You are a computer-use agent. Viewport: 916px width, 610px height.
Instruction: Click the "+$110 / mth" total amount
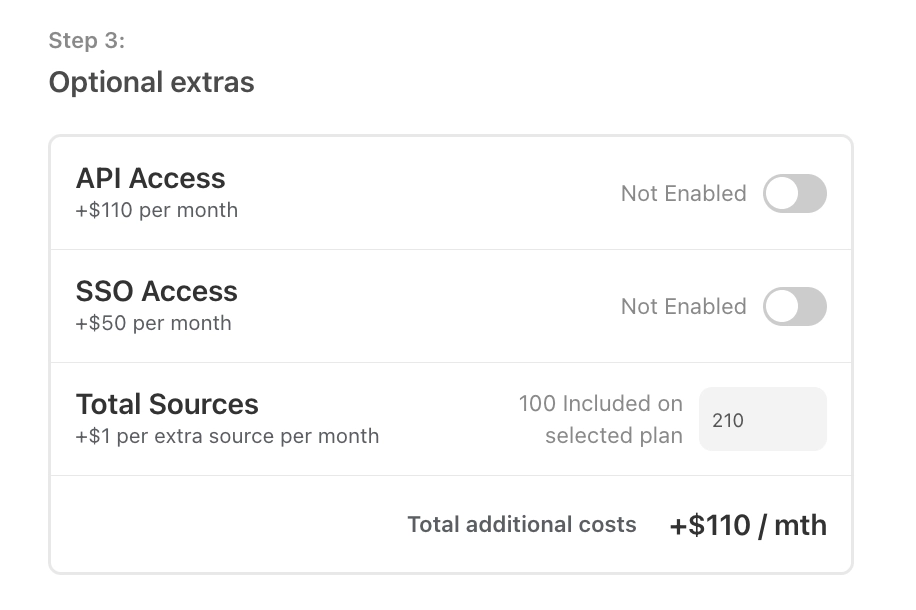748,525
